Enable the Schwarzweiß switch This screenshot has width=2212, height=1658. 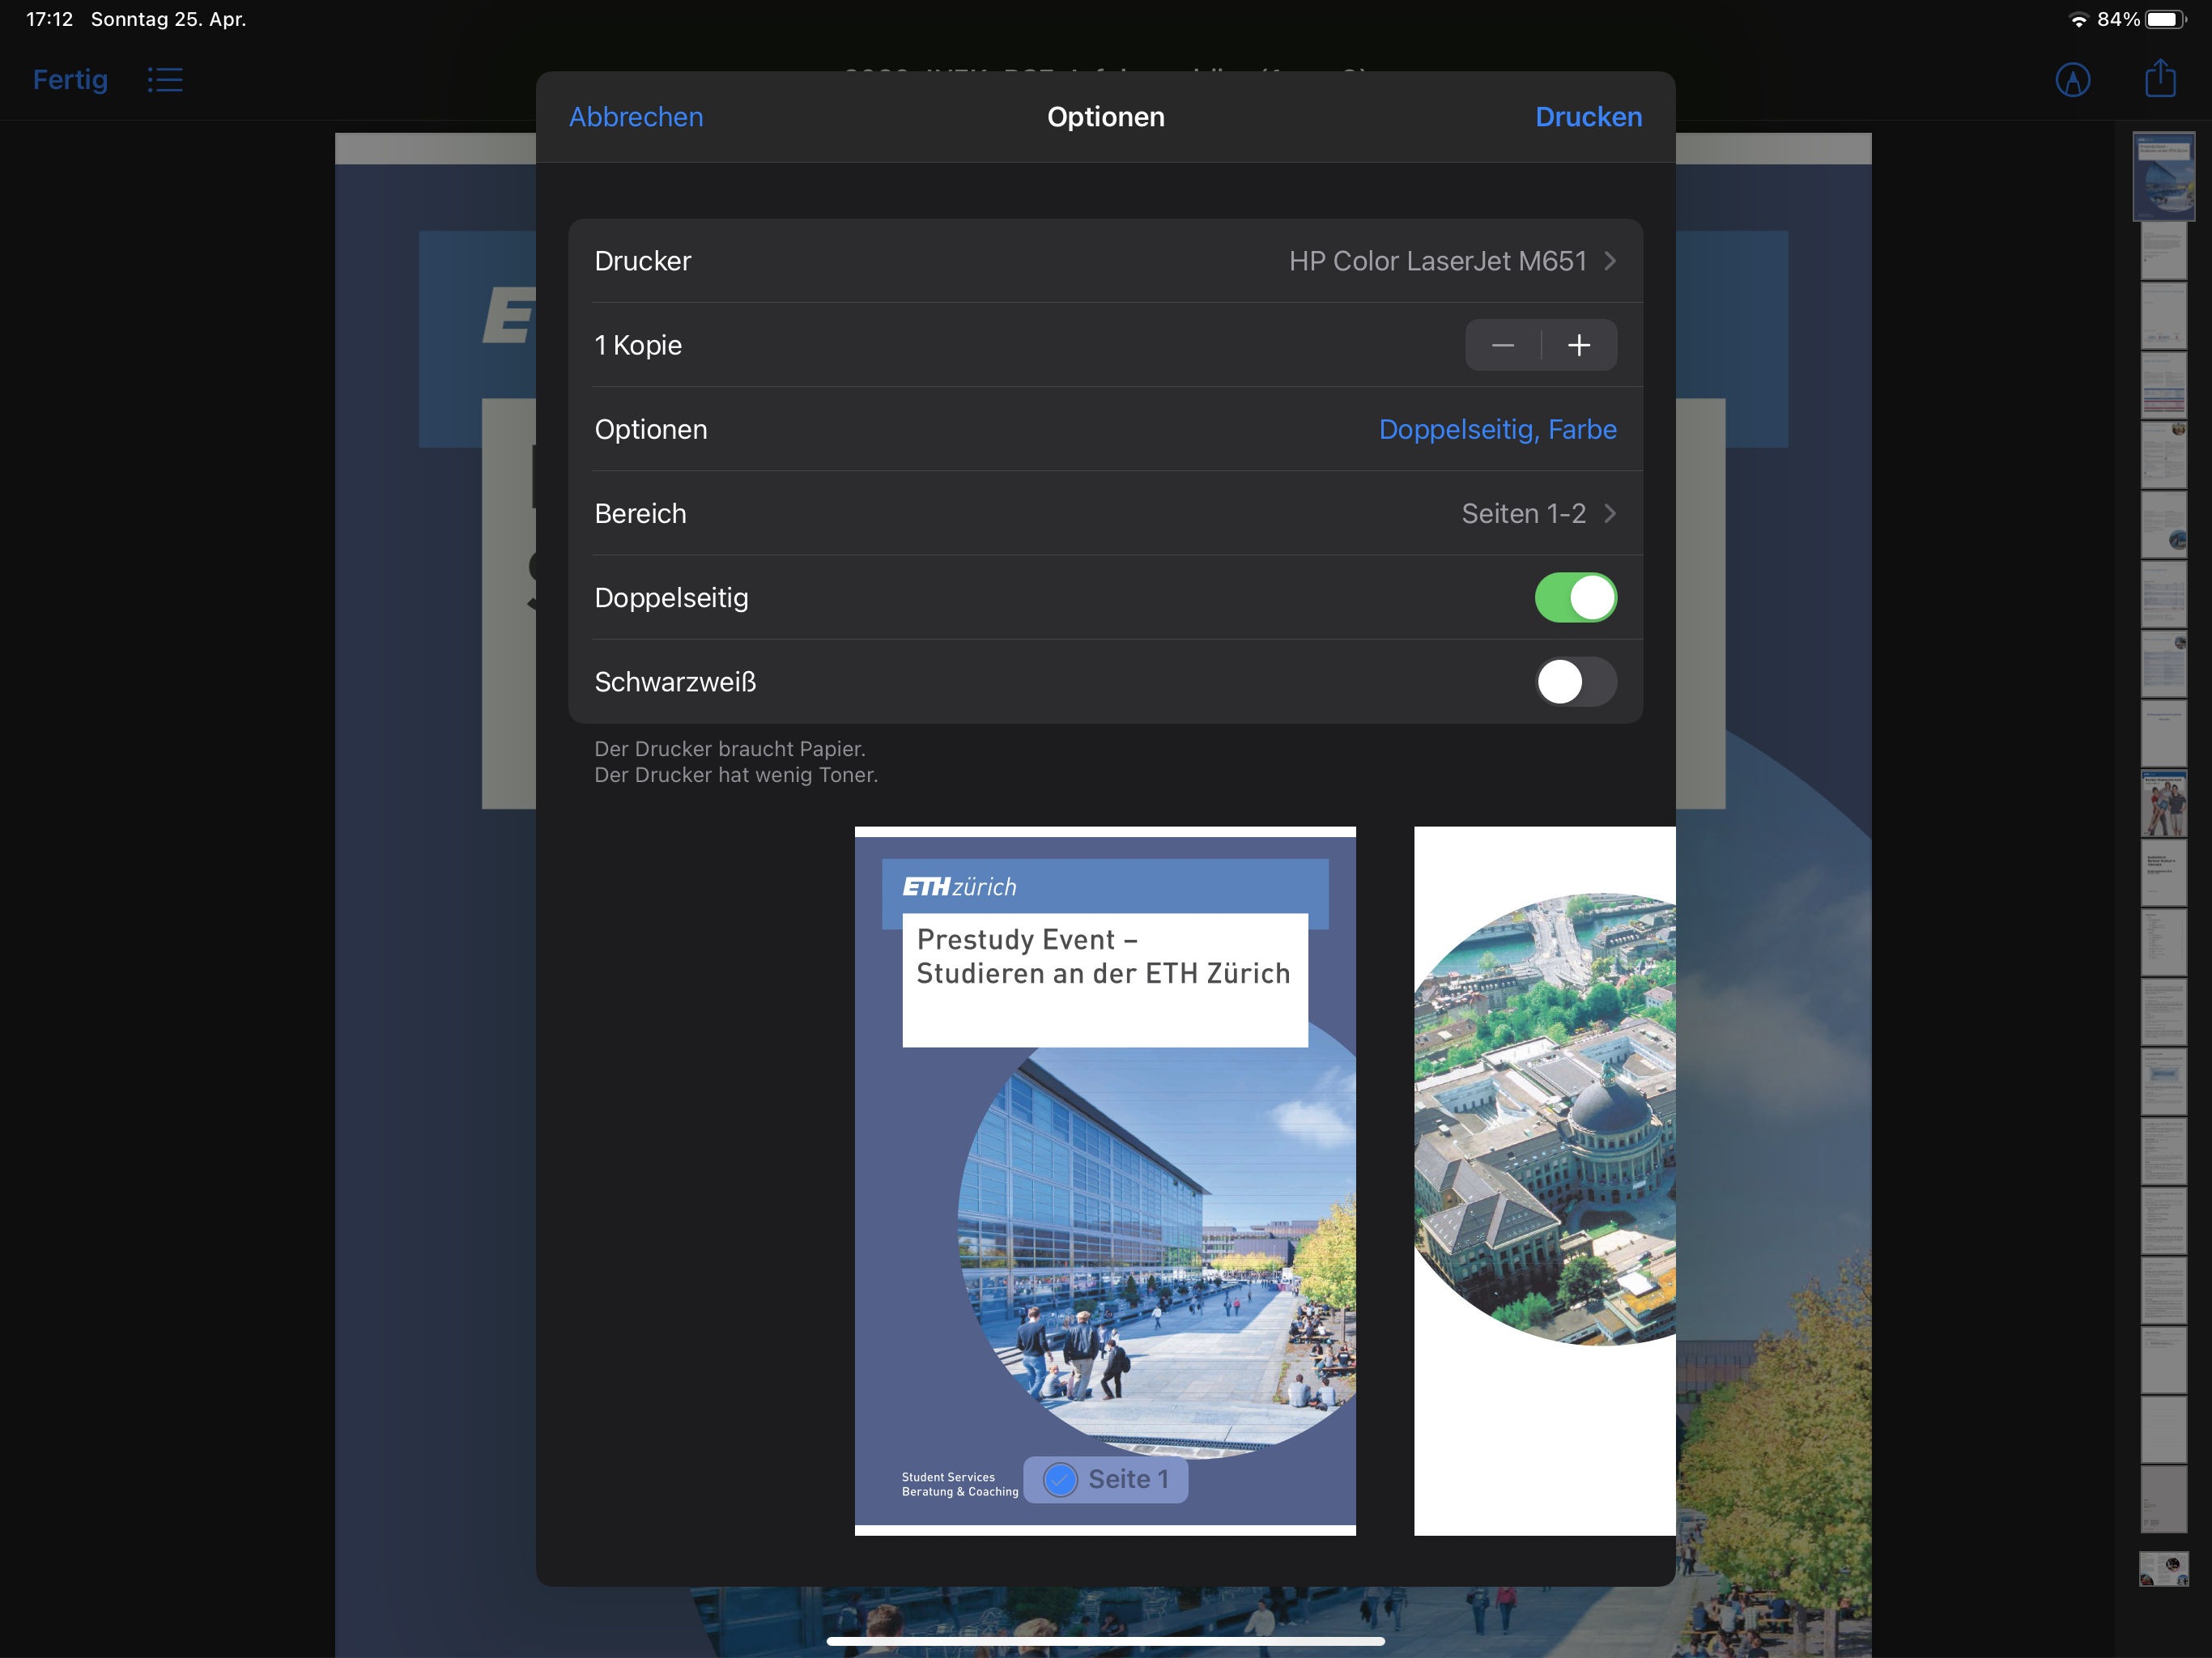(x=1576, y=682)
